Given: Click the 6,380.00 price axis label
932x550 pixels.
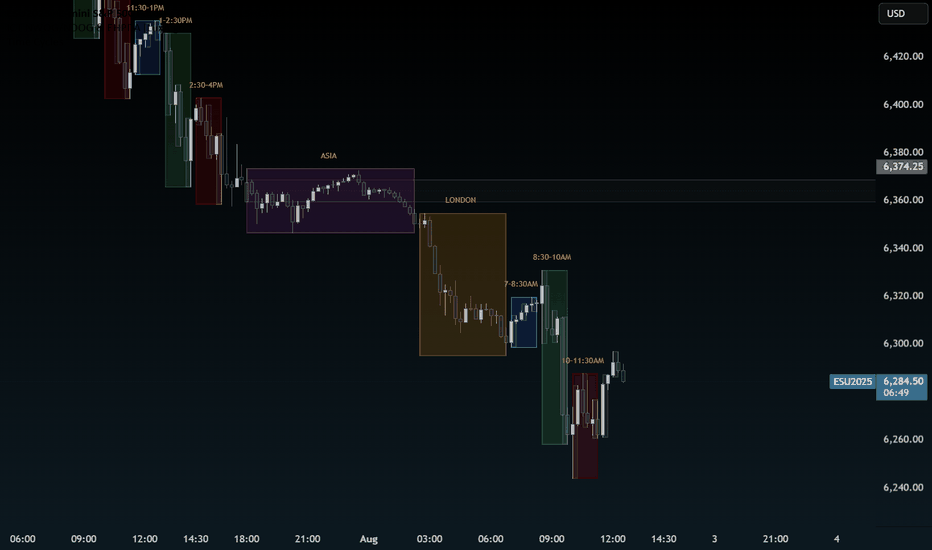Looking at the screenshot, I should [x=903, y=152].
